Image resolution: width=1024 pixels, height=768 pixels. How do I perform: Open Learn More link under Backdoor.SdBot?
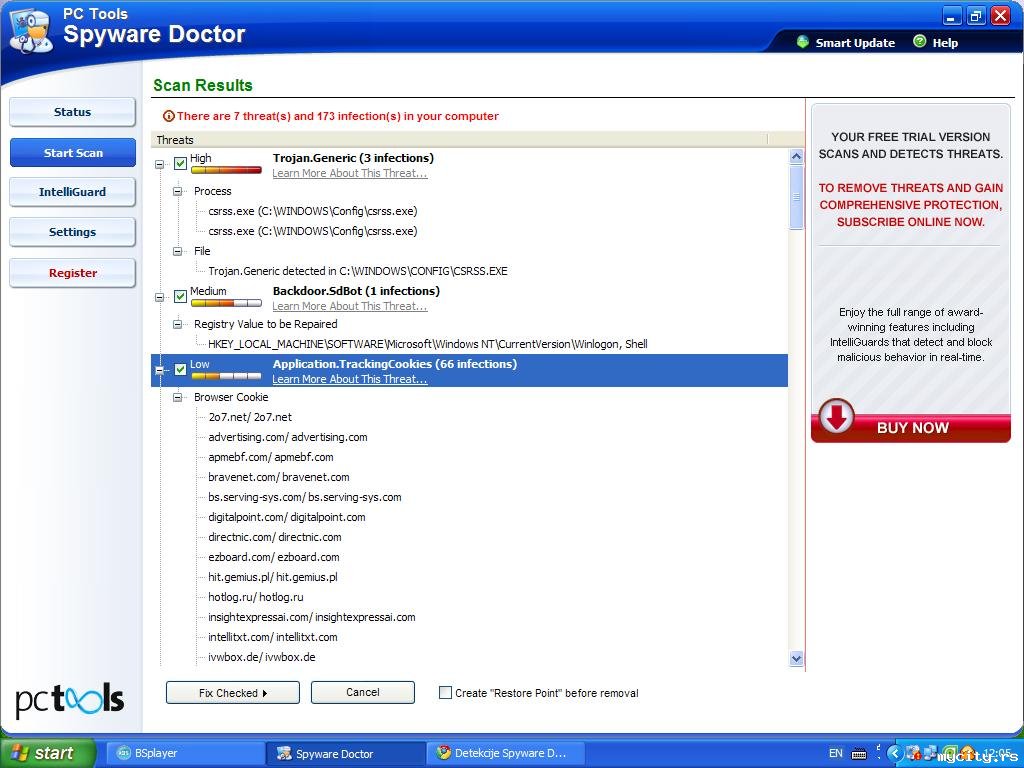point(350,306)
